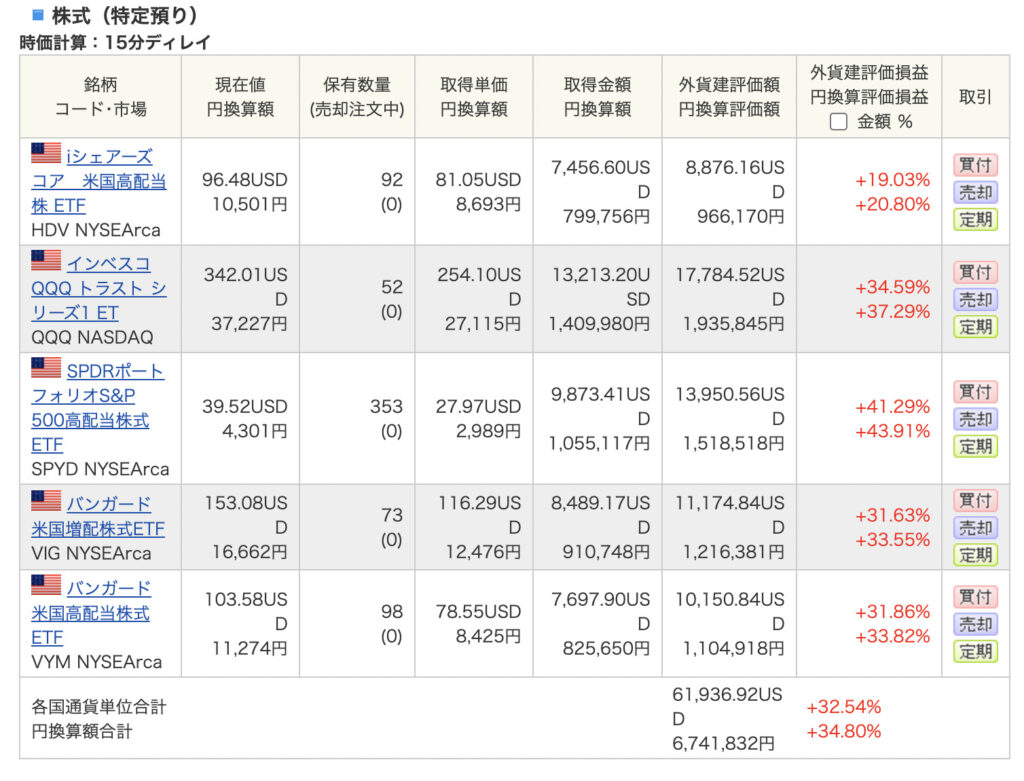Open the iシェアーズ コア 米国高配当株 ETF link
The width and height of the screenshot is (1024, 781).
(99, 181)
